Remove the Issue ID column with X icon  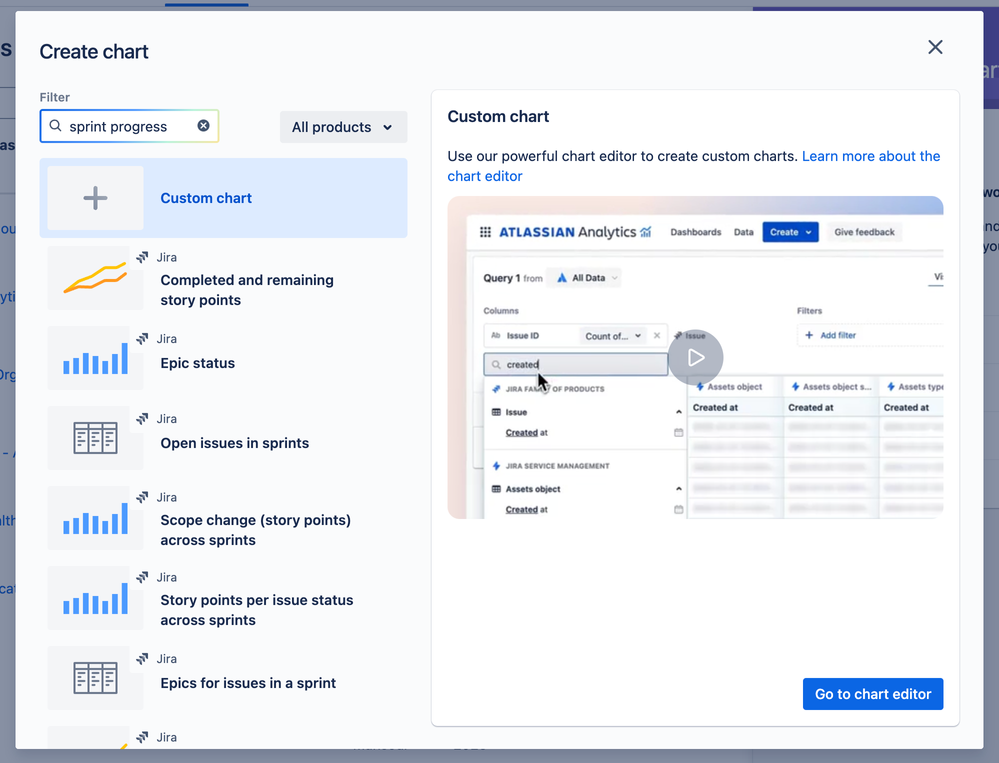click(x=657, y=335)
